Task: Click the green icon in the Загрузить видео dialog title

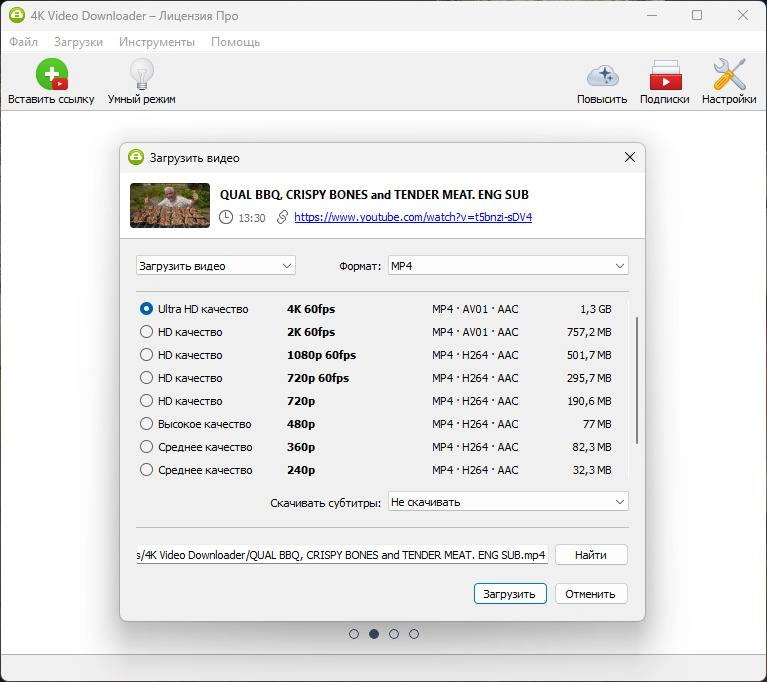Action: pyautogui.click(x=135, y=158)
